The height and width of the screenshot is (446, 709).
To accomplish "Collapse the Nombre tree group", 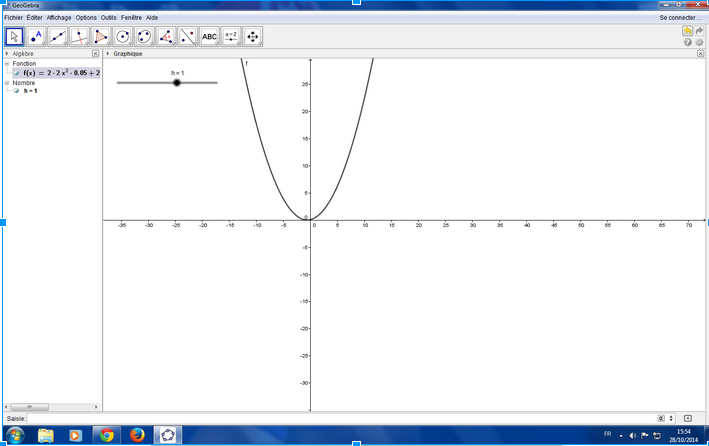I will click(x=7, y=82).
